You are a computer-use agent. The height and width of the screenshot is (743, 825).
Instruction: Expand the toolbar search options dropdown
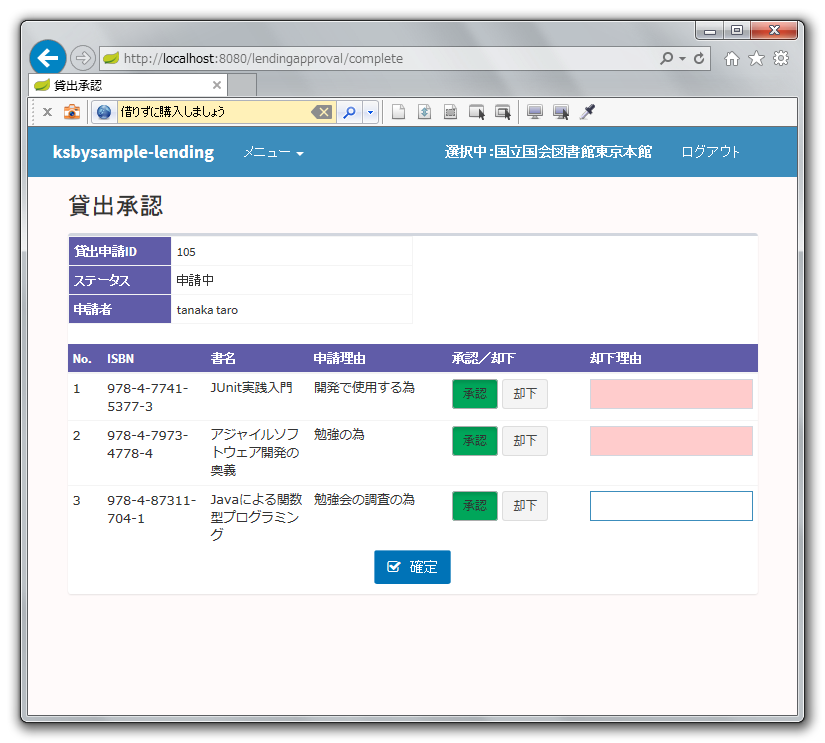(370, 112)
